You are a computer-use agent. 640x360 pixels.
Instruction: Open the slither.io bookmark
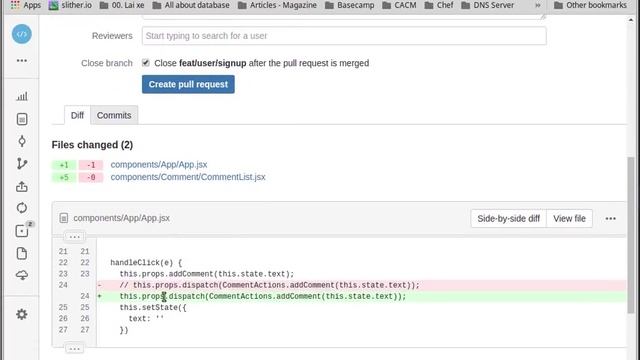click(70, 5)
